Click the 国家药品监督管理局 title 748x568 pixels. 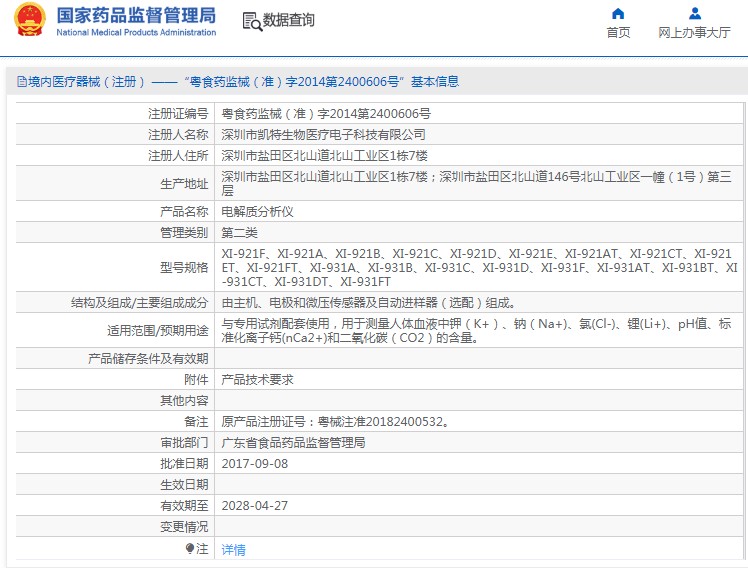point(136,15)
